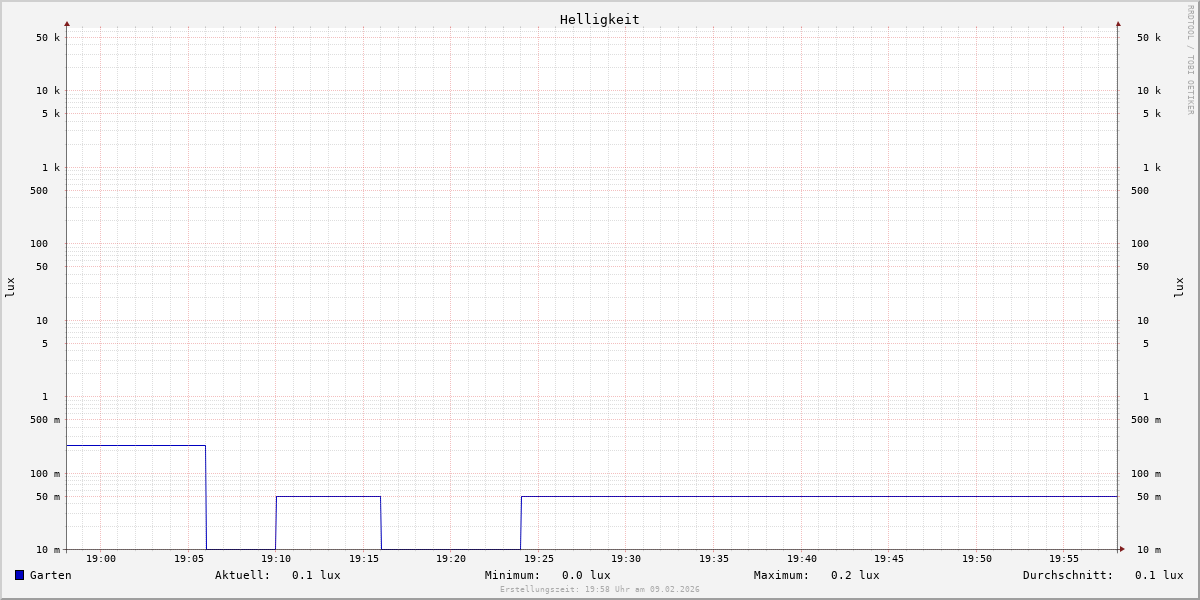Viewport: 1200px width, 600px height.
Task: Click the 100 label on left axis
Action: (39, 244)
